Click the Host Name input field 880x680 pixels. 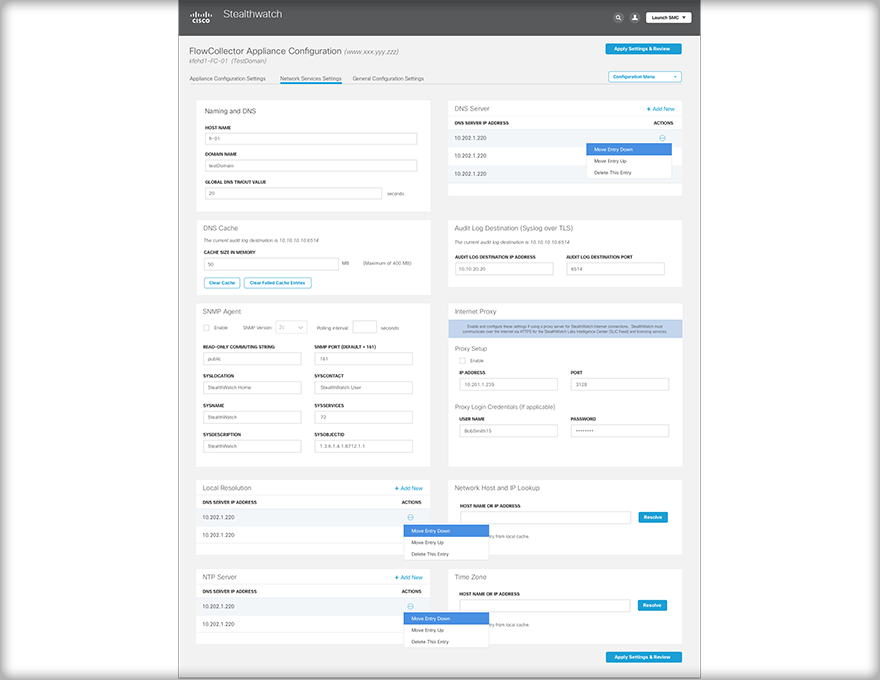click(x=311, y=139)
